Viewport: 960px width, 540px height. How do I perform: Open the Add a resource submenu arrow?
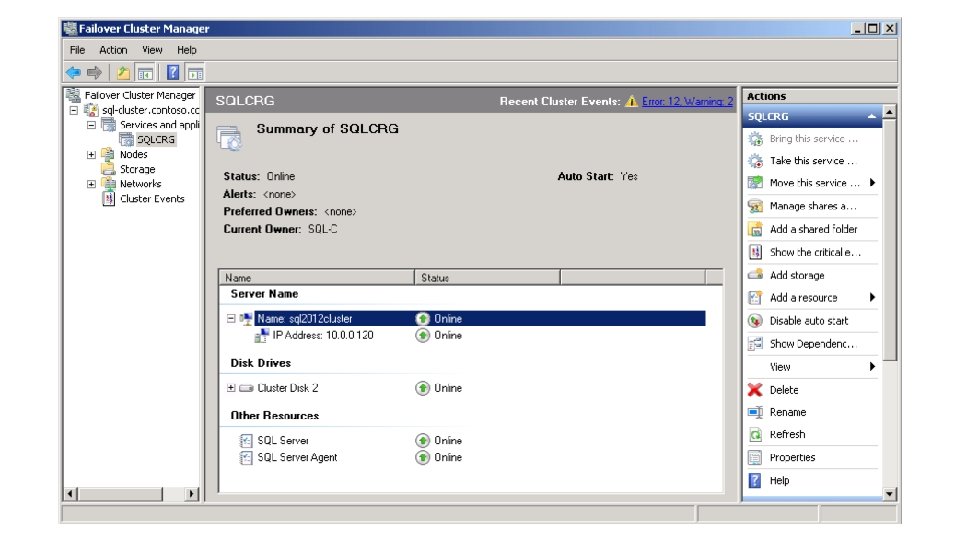click(x=872, y=298)
